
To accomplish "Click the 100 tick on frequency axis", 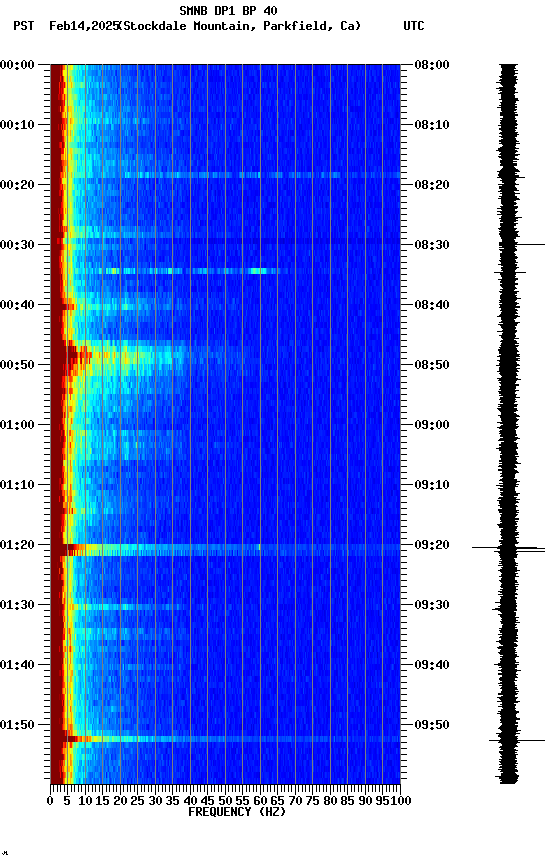I will tap(401, 801).
